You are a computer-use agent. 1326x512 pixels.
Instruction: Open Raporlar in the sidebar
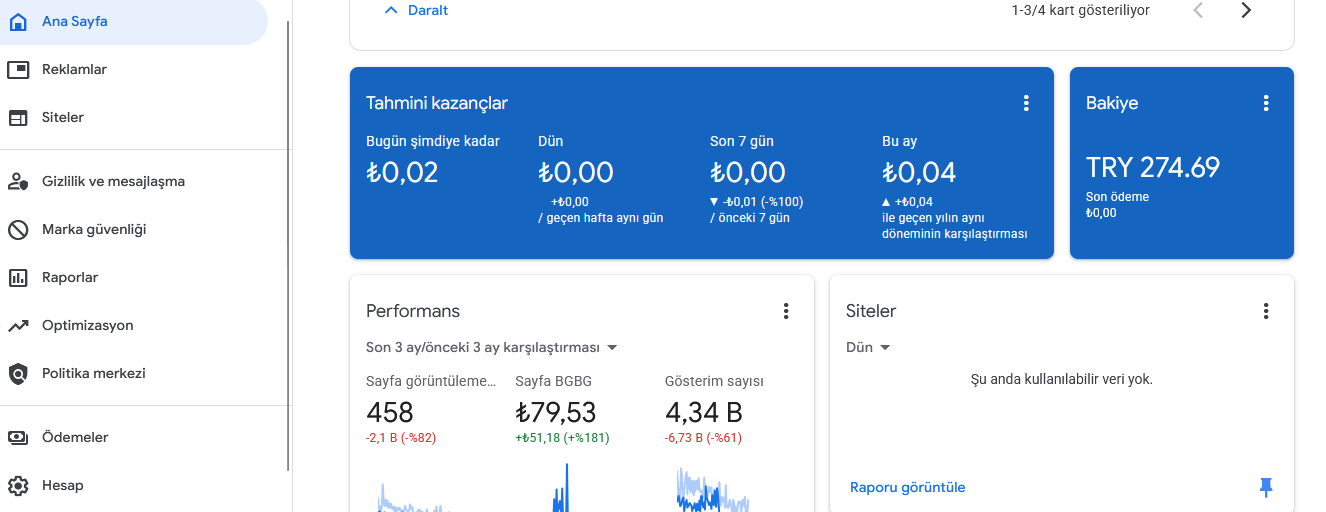pos(134,277)
